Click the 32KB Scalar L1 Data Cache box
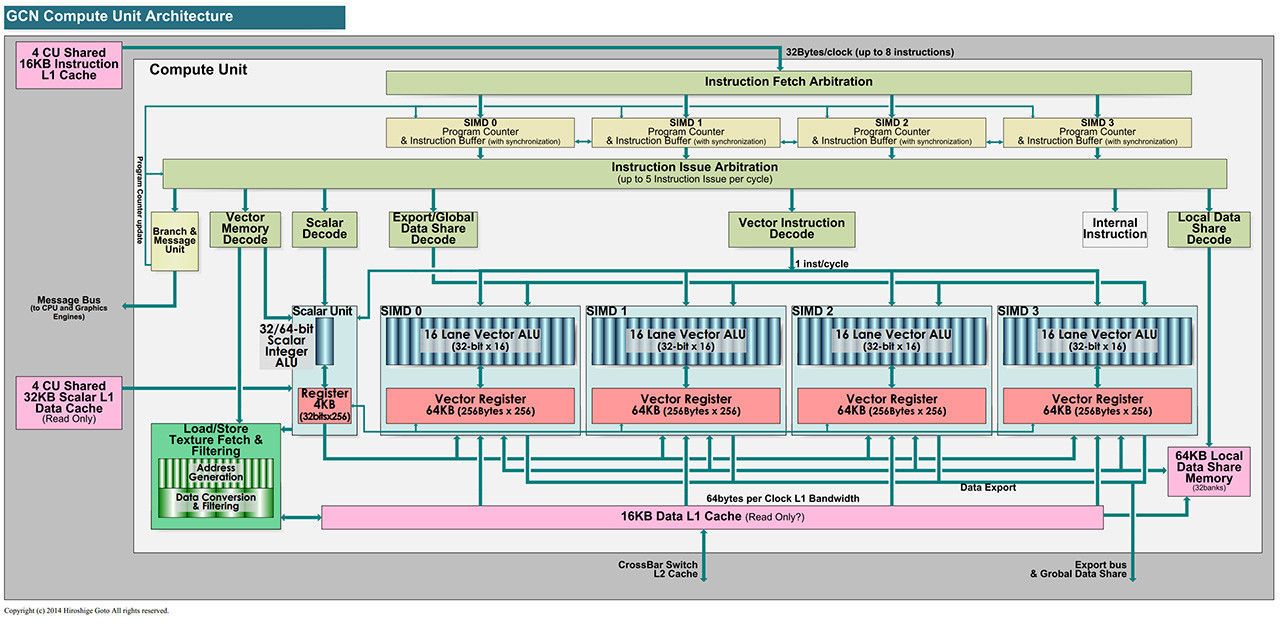 (68, 402)
